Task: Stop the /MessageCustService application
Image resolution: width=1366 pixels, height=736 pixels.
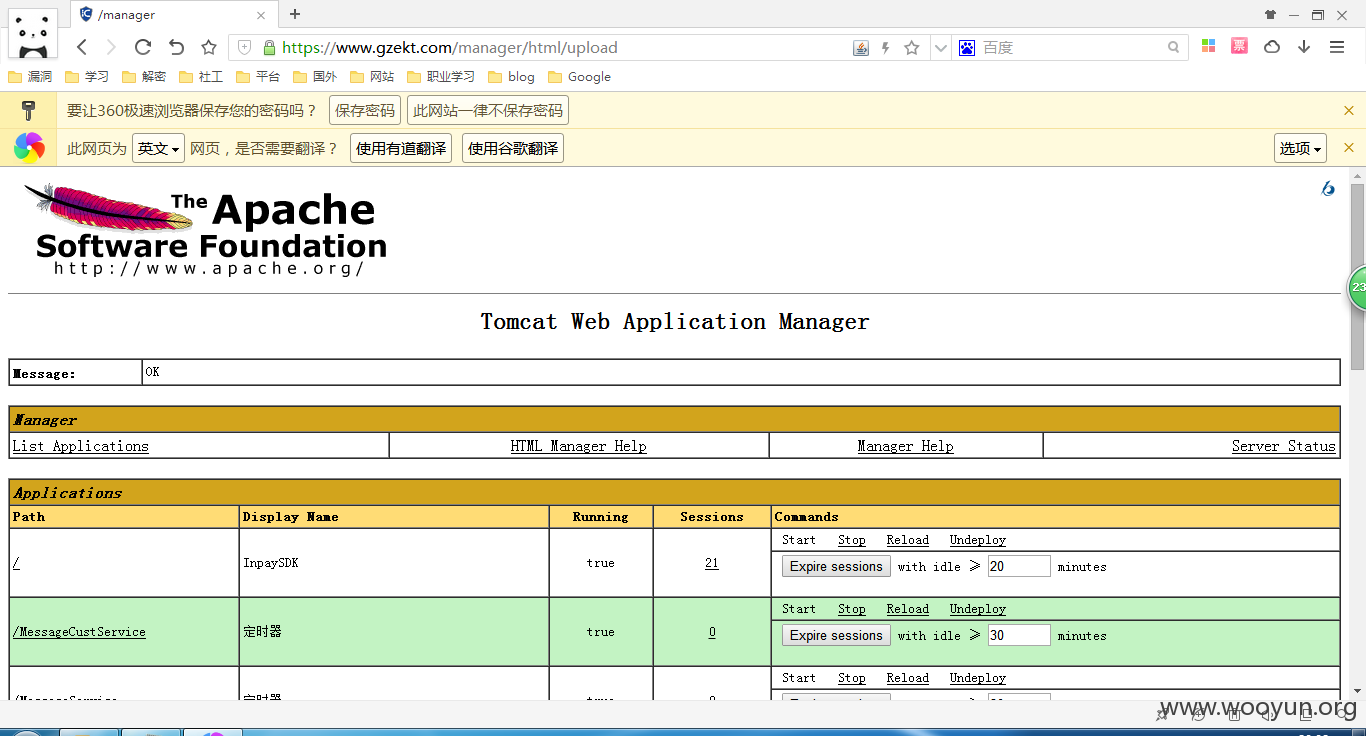Action: coord(851,609)
